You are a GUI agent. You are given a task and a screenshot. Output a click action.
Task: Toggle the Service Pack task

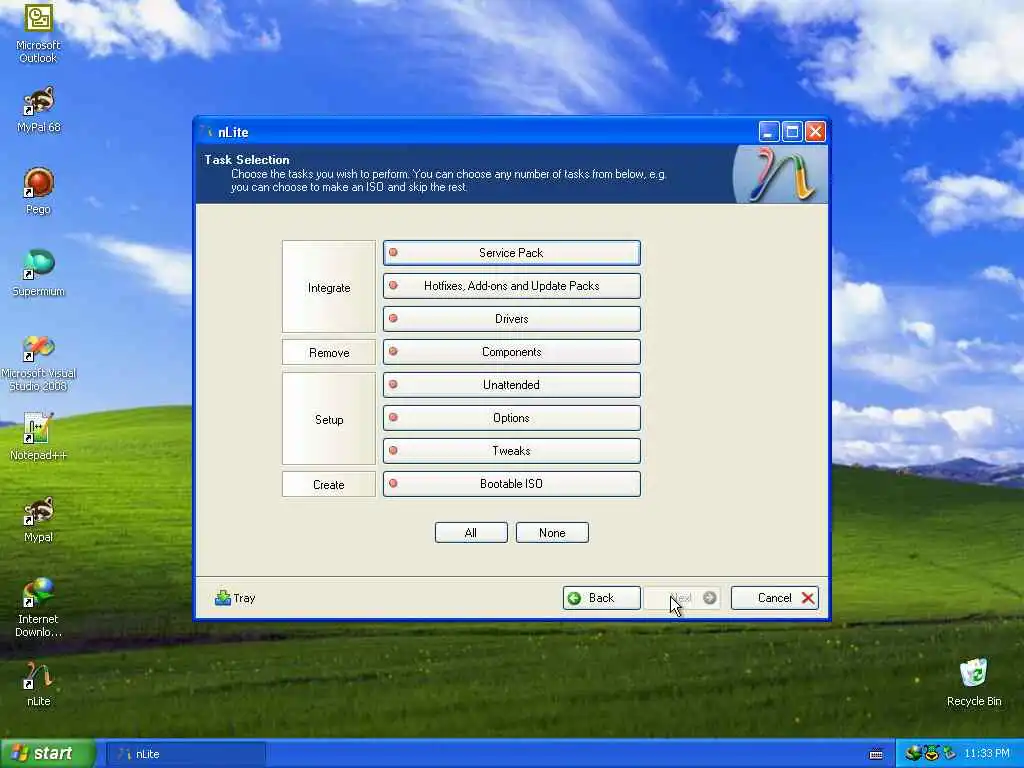[511, 253]
